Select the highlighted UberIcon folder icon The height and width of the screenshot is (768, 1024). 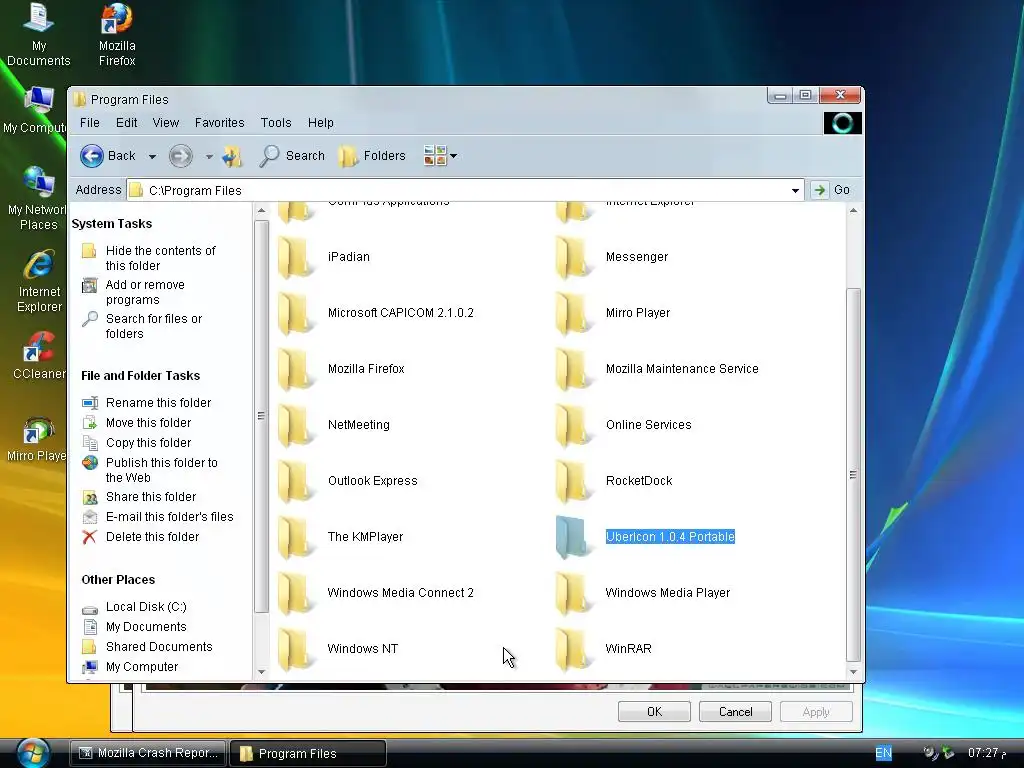(x=574, y=537)
